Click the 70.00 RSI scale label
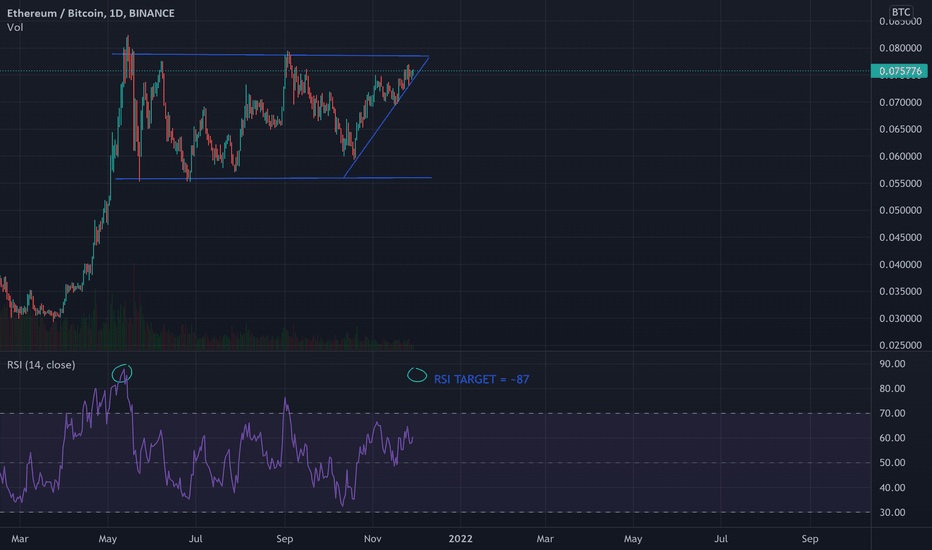 (x=892, y=413)
